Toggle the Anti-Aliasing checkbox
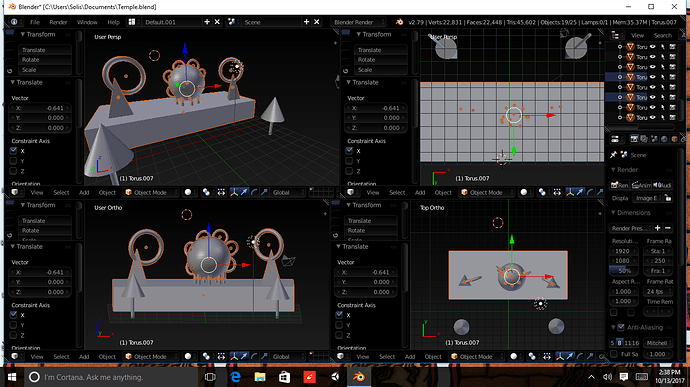 [621, 327]
